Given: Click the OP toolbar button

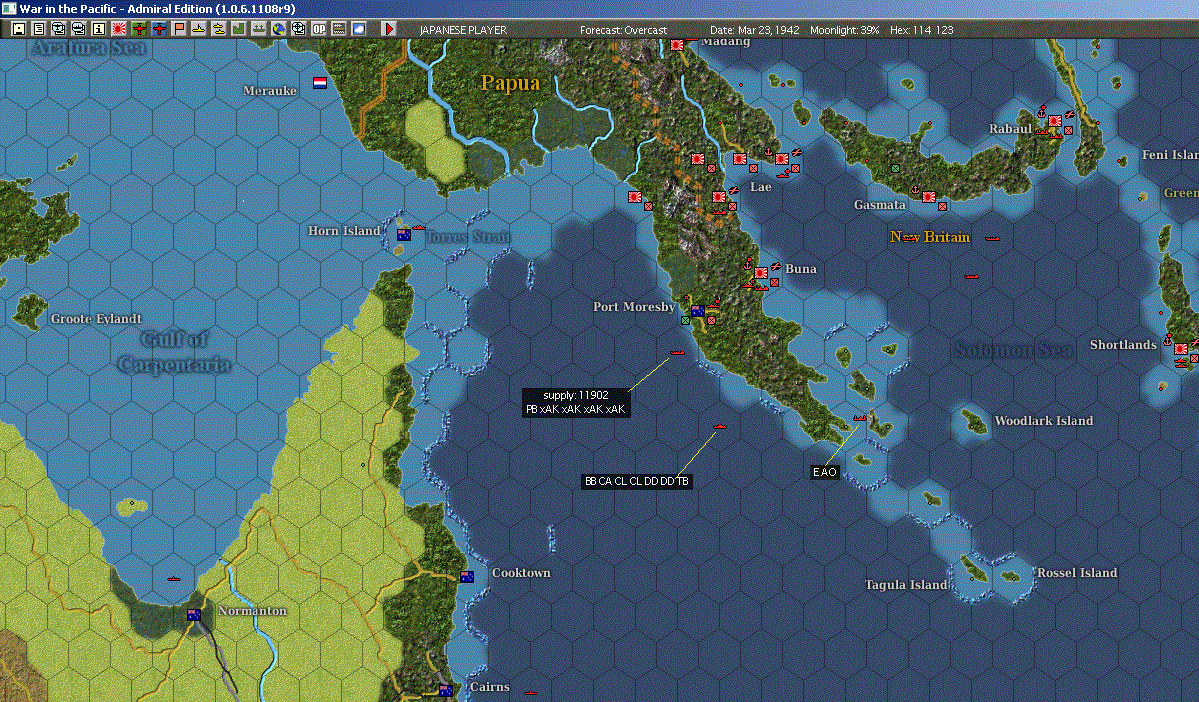Looking at the screenshot, I should pyautogui.click(x=319, y=29).
